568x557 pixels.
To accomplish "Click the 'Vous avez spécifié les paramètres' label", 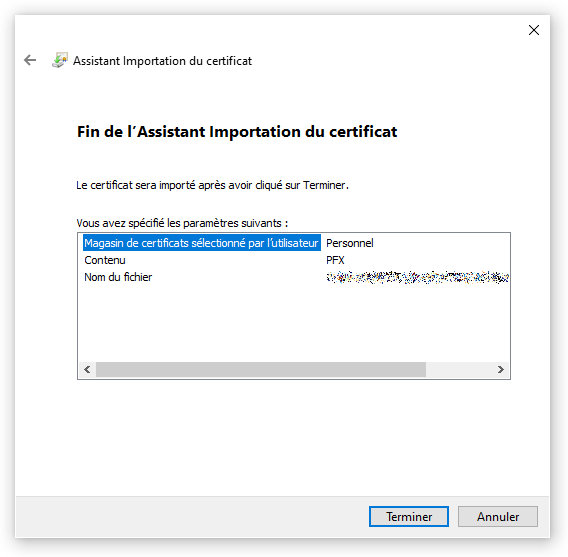I will [x=182, y=223].
